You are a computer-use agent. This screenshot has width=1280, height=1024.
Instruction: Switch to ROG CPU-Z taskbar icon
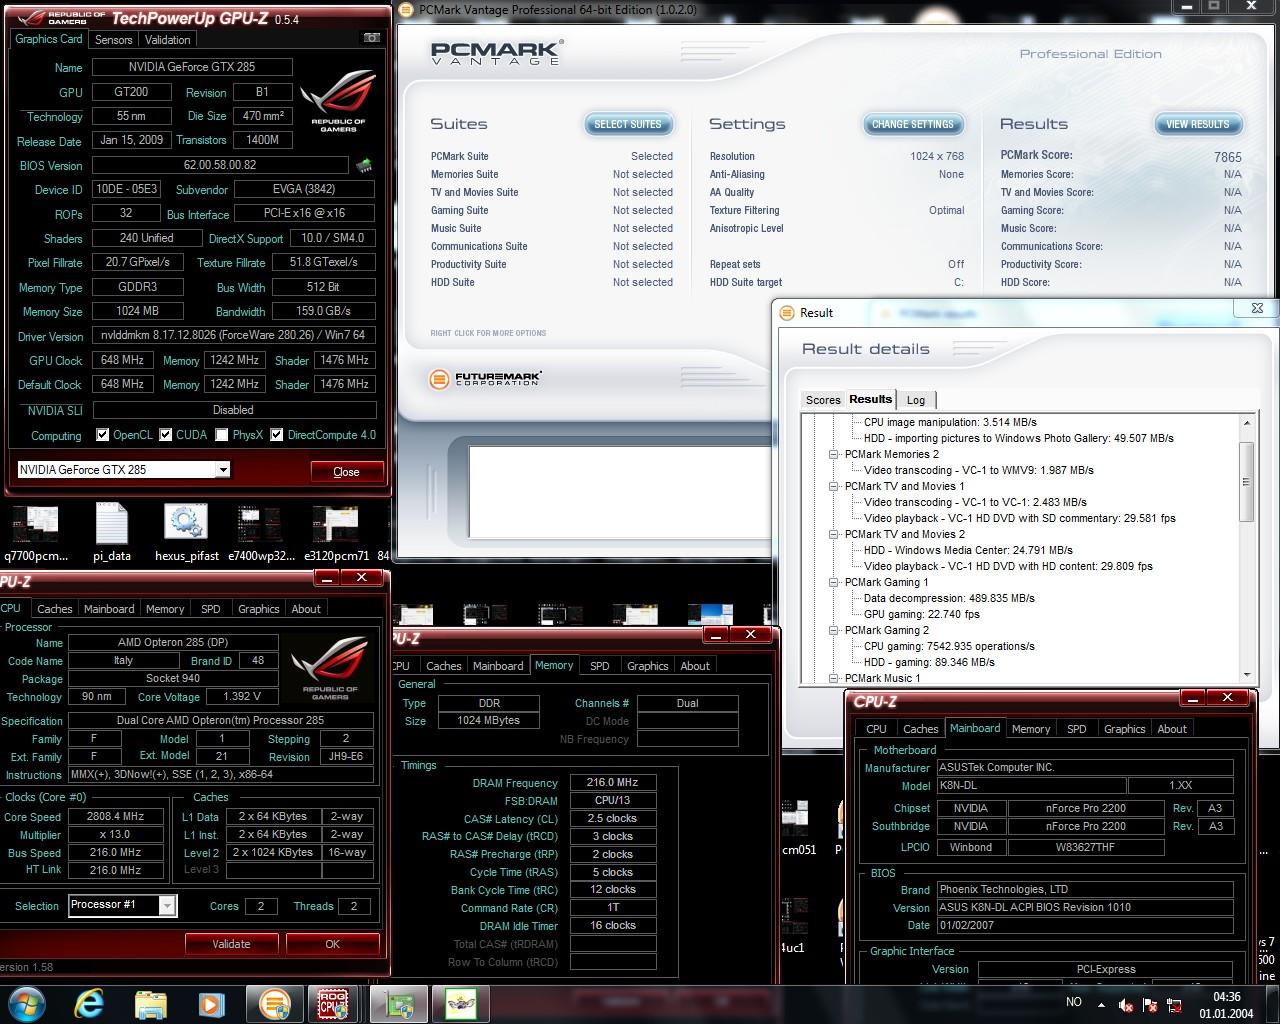333,1003
